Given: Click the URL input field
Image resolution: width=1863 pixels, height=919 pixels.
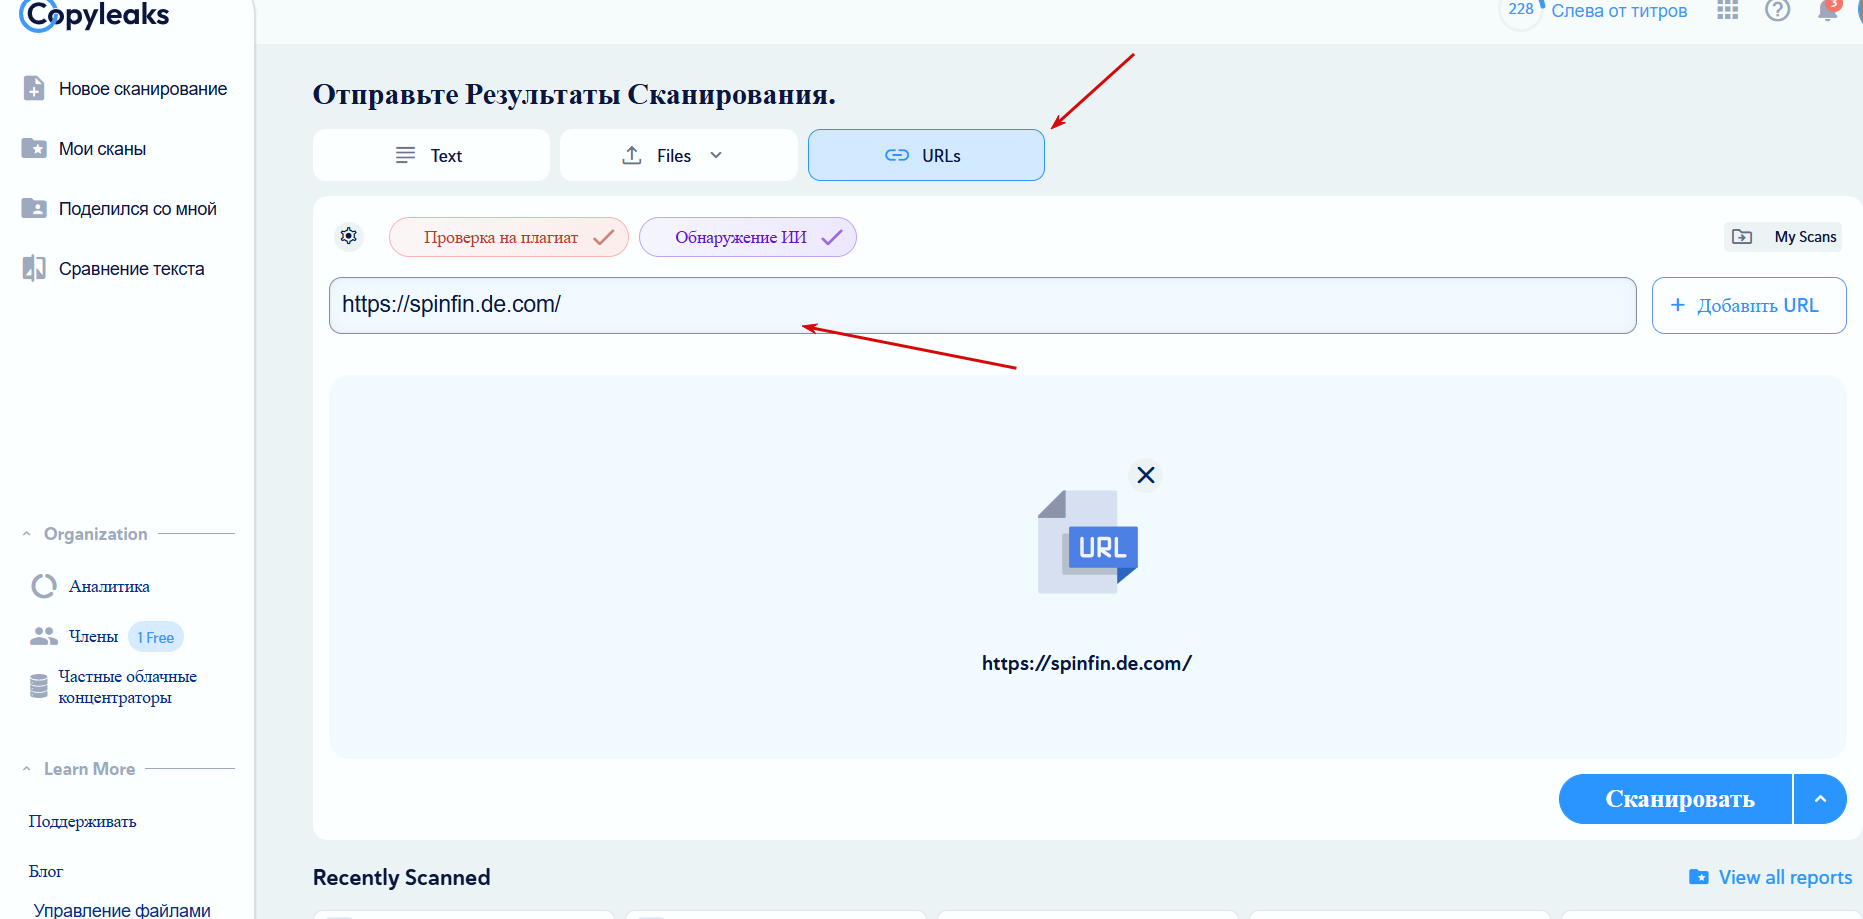Looking at the screenshot, I should pos(982,305).
